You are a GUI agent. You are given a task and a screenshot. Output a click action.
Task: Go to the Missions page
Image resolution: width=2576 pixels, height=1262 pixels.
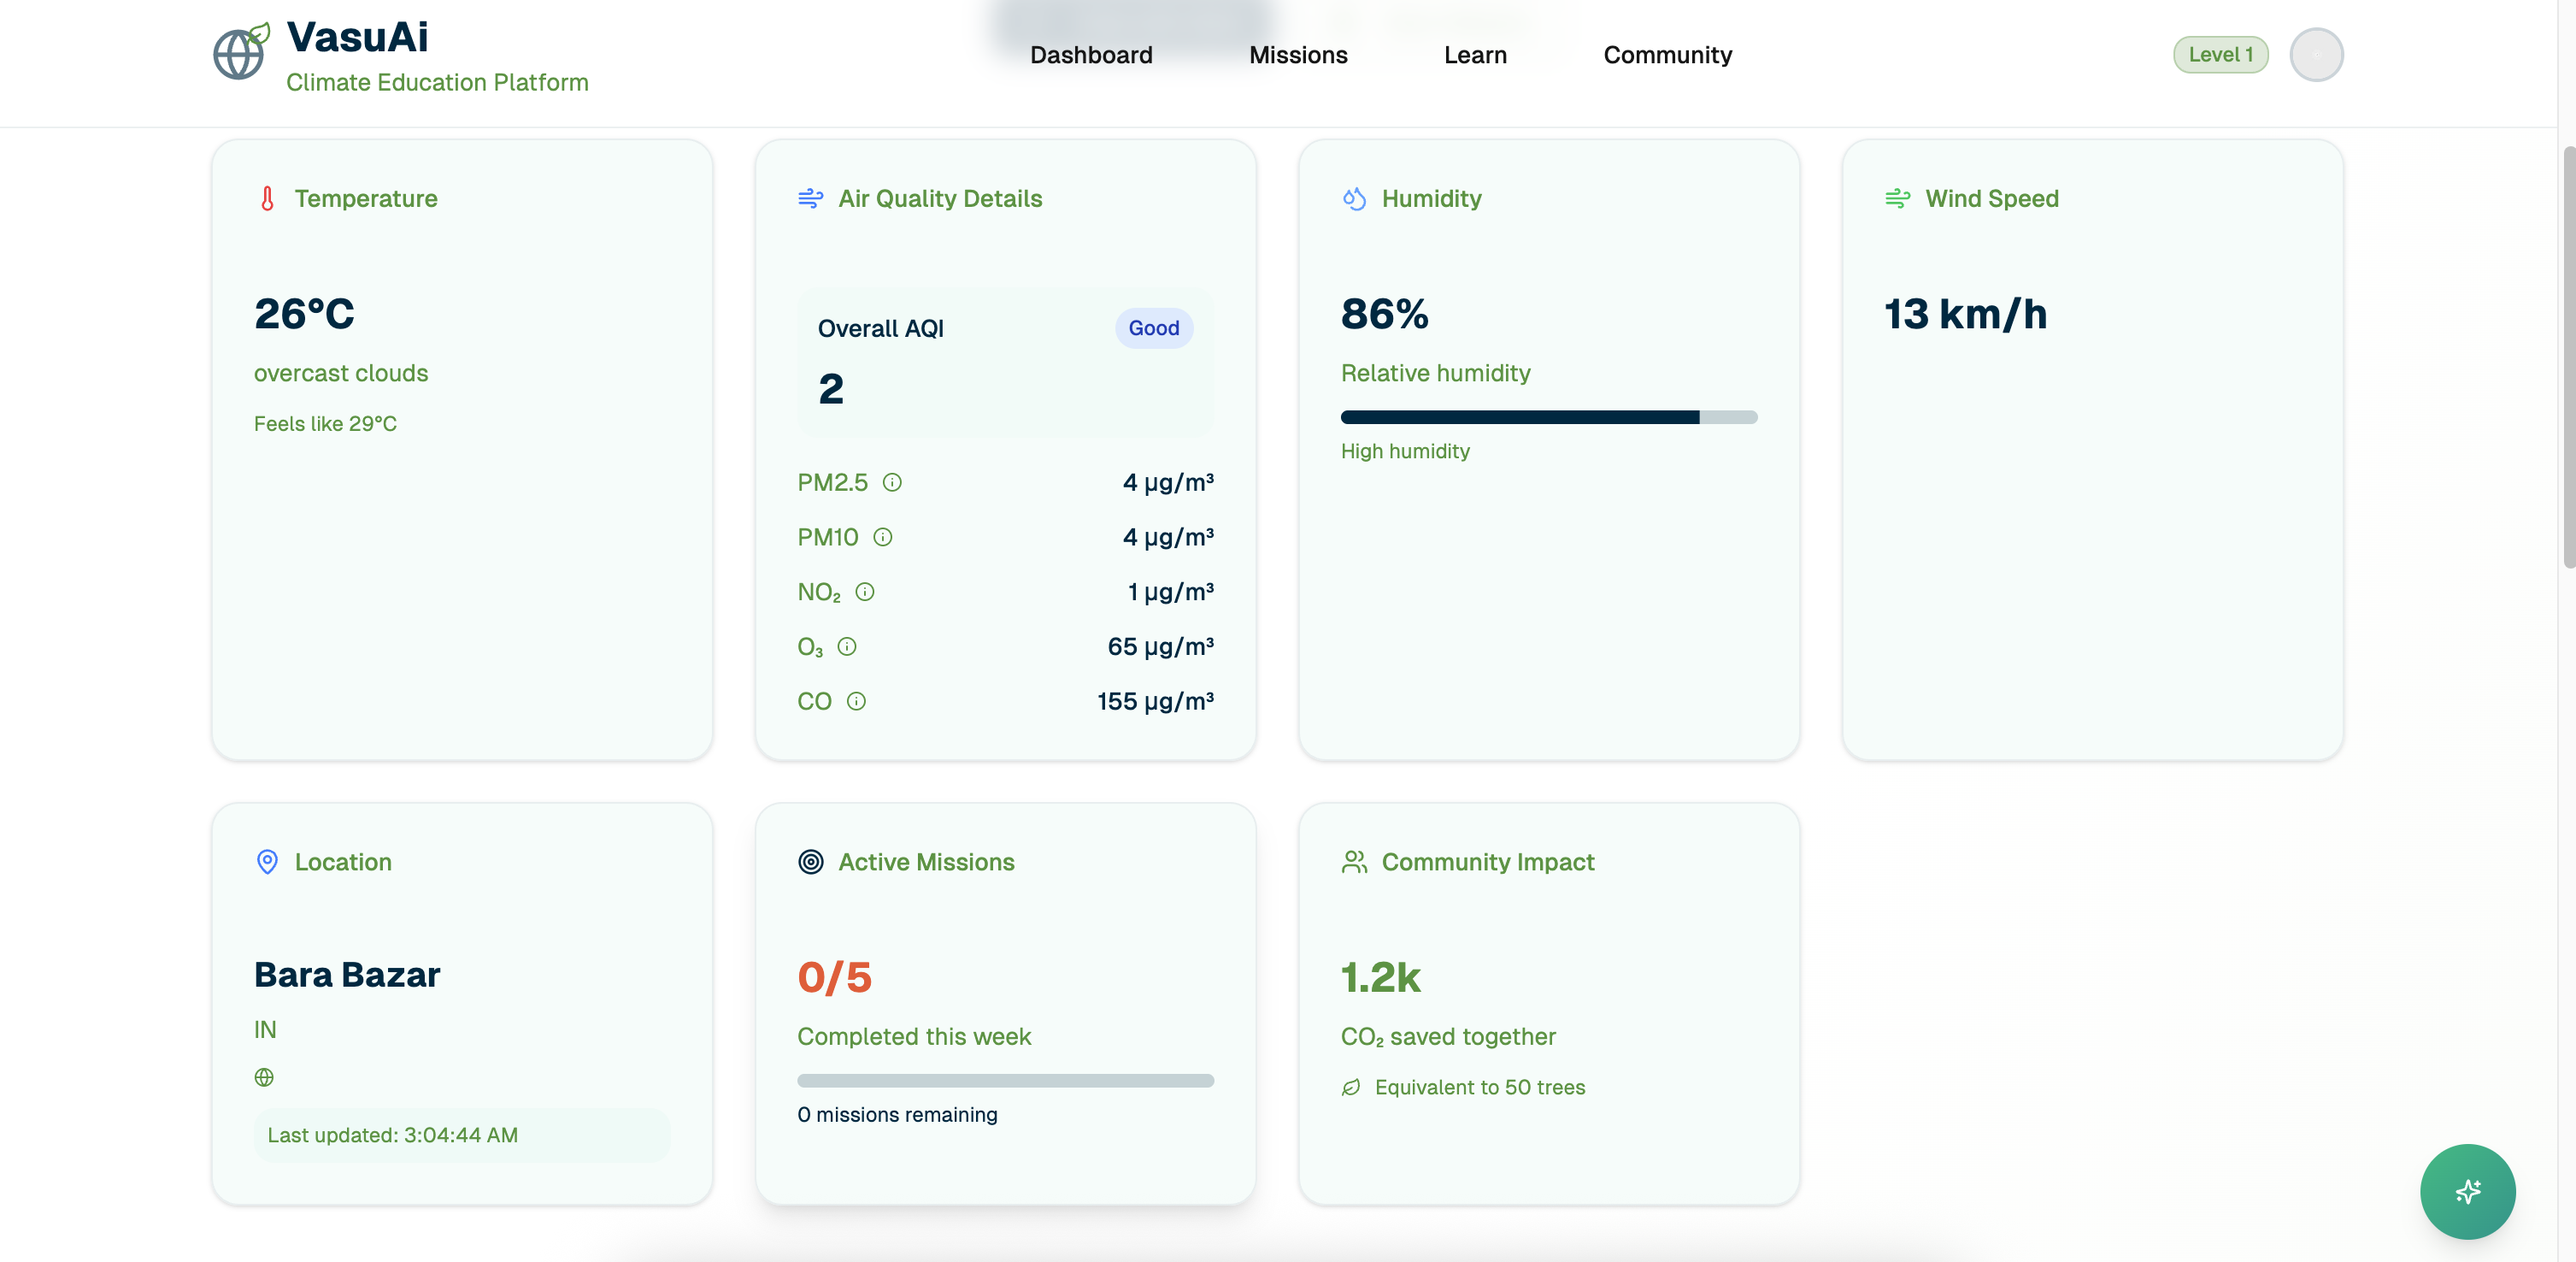pos(1298,55)
